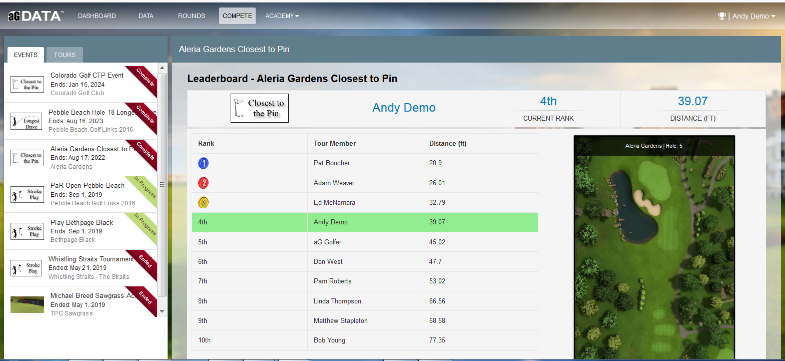Select the Events tab
This screenshot has height=361, width=785.
tap(25, 55)
